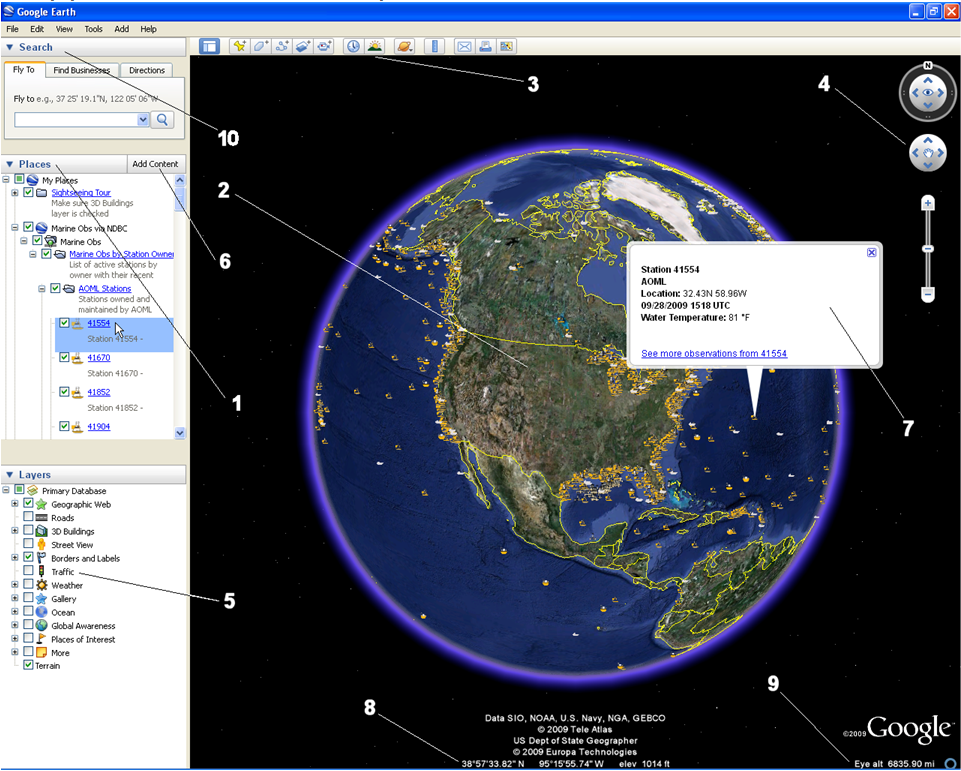The width and height of the screenshot is (961, 771).
Task: Enable the Roads layer checkbox
Action: [x=28, y=518]
